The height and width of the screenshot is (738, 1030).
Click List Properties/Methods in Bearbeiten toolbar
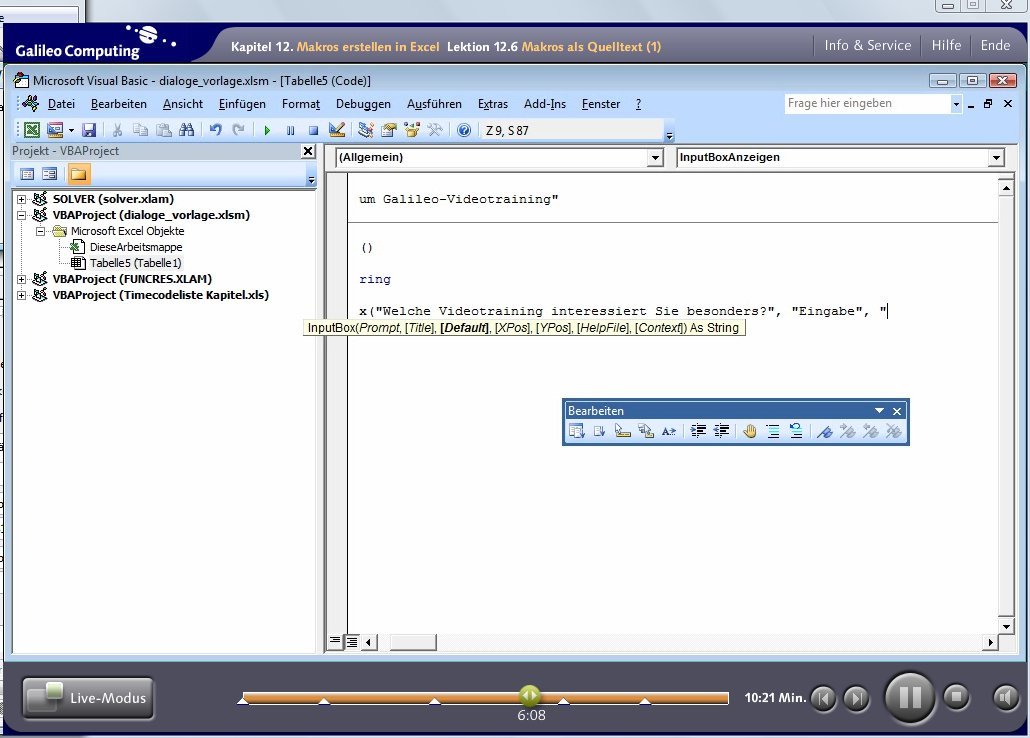pos(576,431)
